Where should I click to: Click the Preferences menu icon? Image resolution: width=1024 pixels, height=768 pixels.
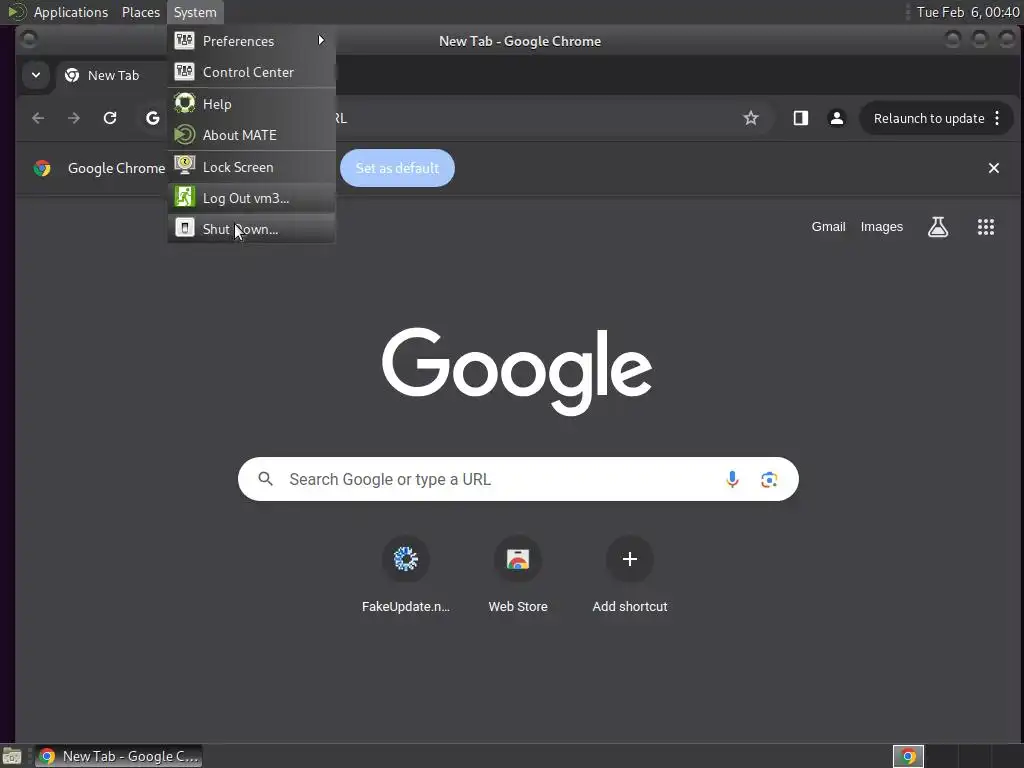[x=184, y=40]
